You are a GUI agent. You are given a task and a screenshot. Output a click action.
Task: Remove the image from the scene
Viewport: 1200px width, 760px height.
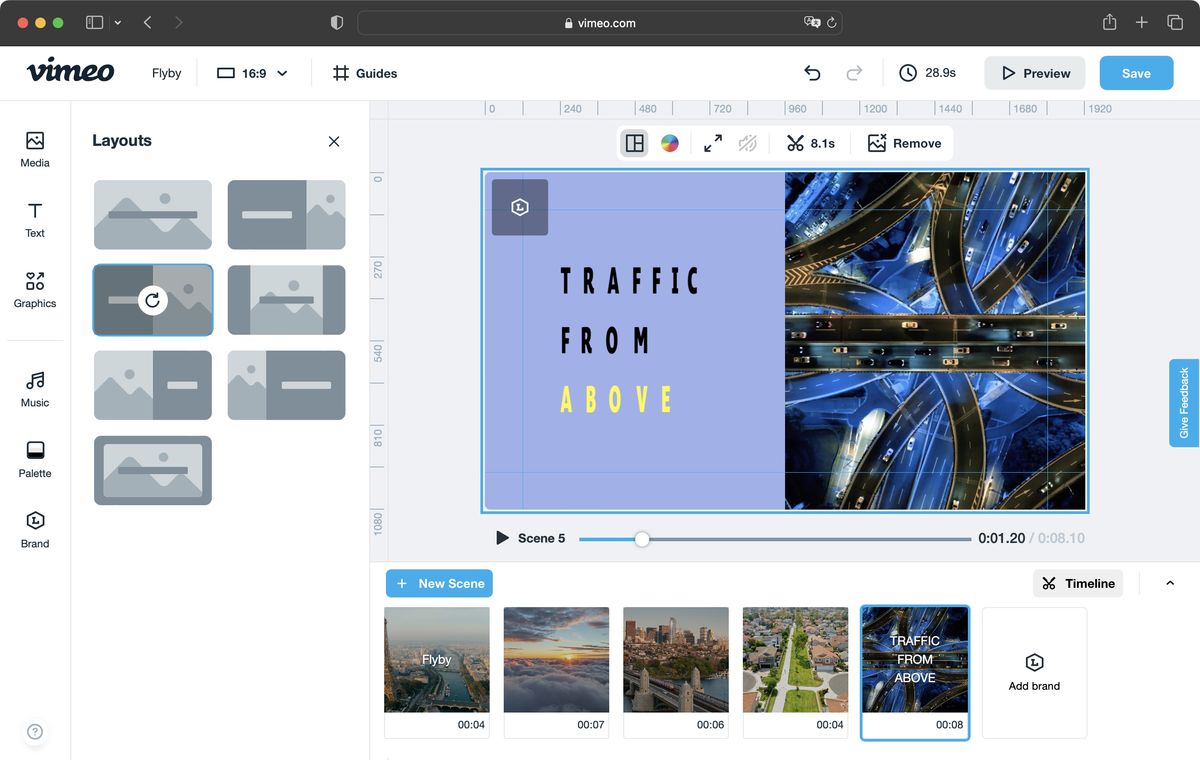pos(903,143)
